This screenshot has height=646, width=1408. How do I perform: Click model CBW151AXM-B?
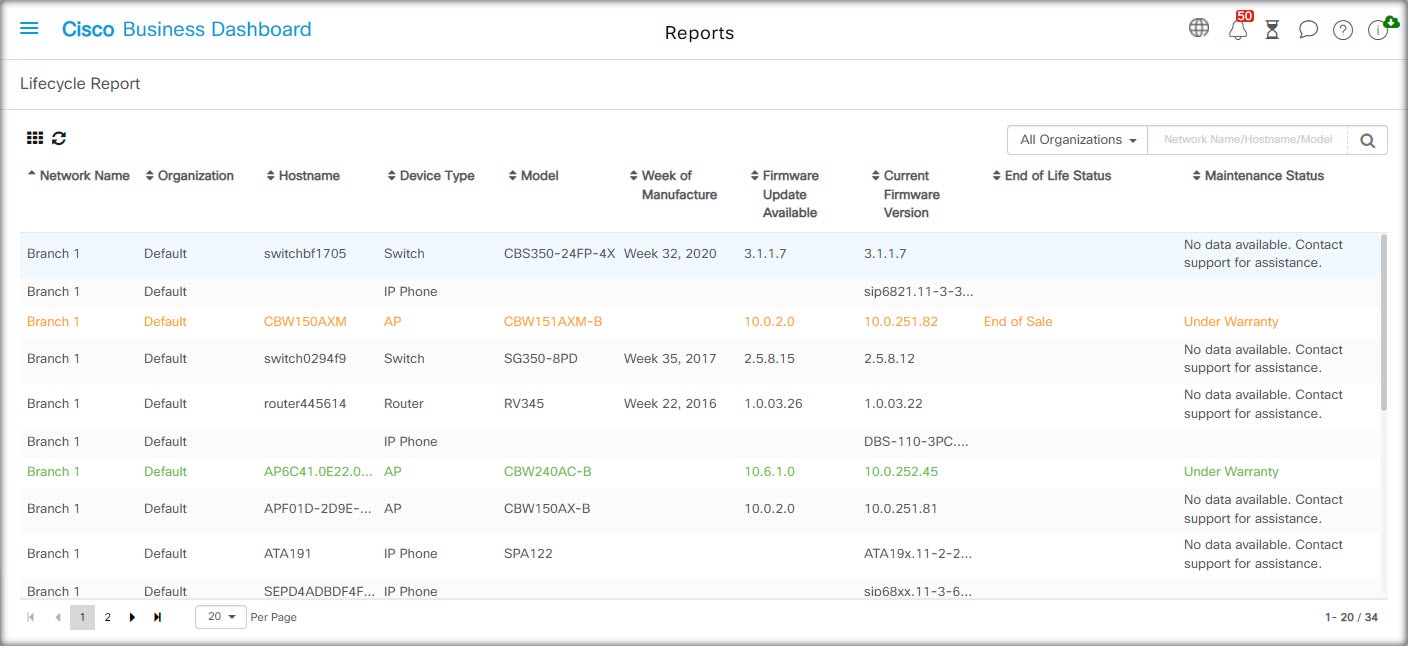pos(553,322)
